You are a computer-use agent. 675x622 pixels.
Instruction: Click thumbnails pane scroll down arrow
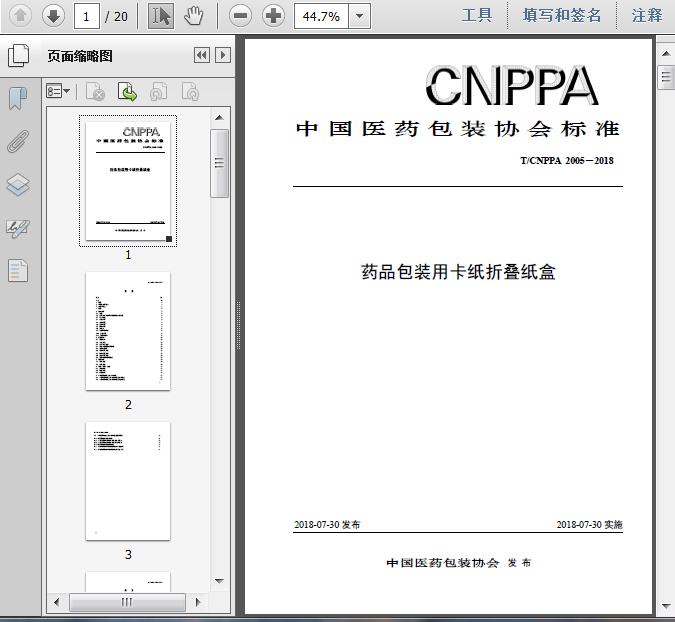(219, 581)
